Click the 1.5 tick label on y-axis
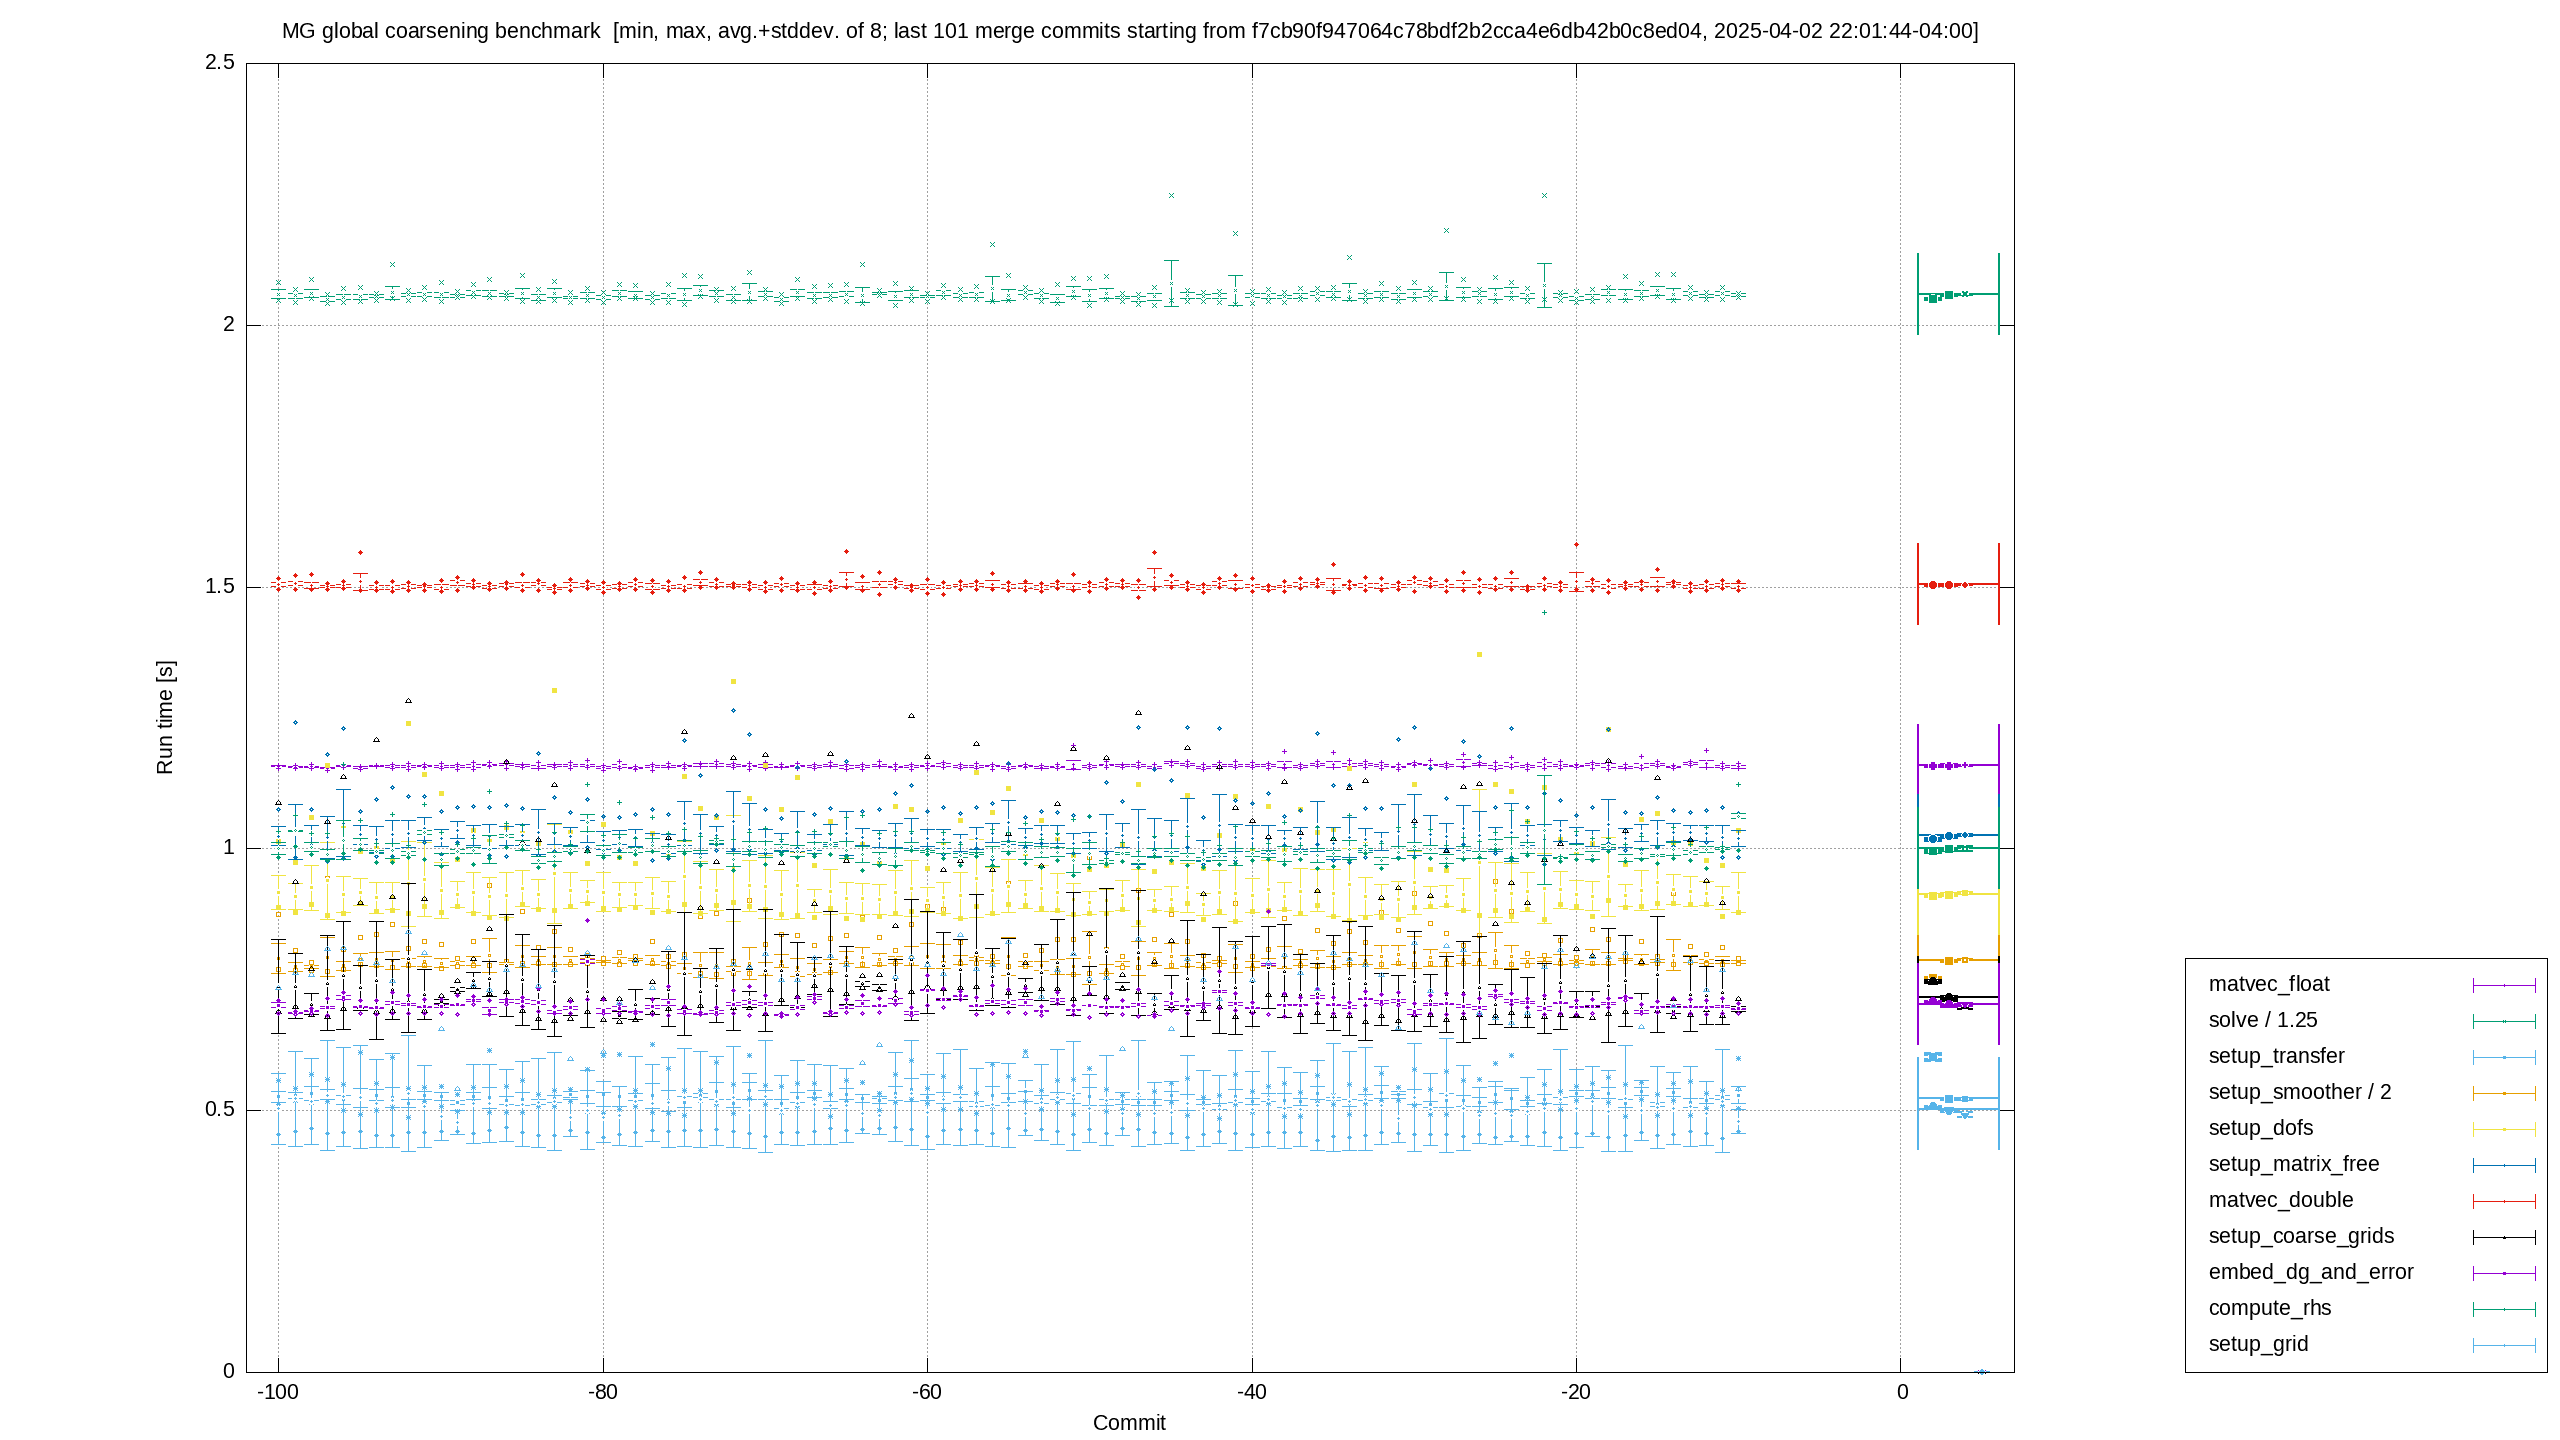 click(220, 586)
